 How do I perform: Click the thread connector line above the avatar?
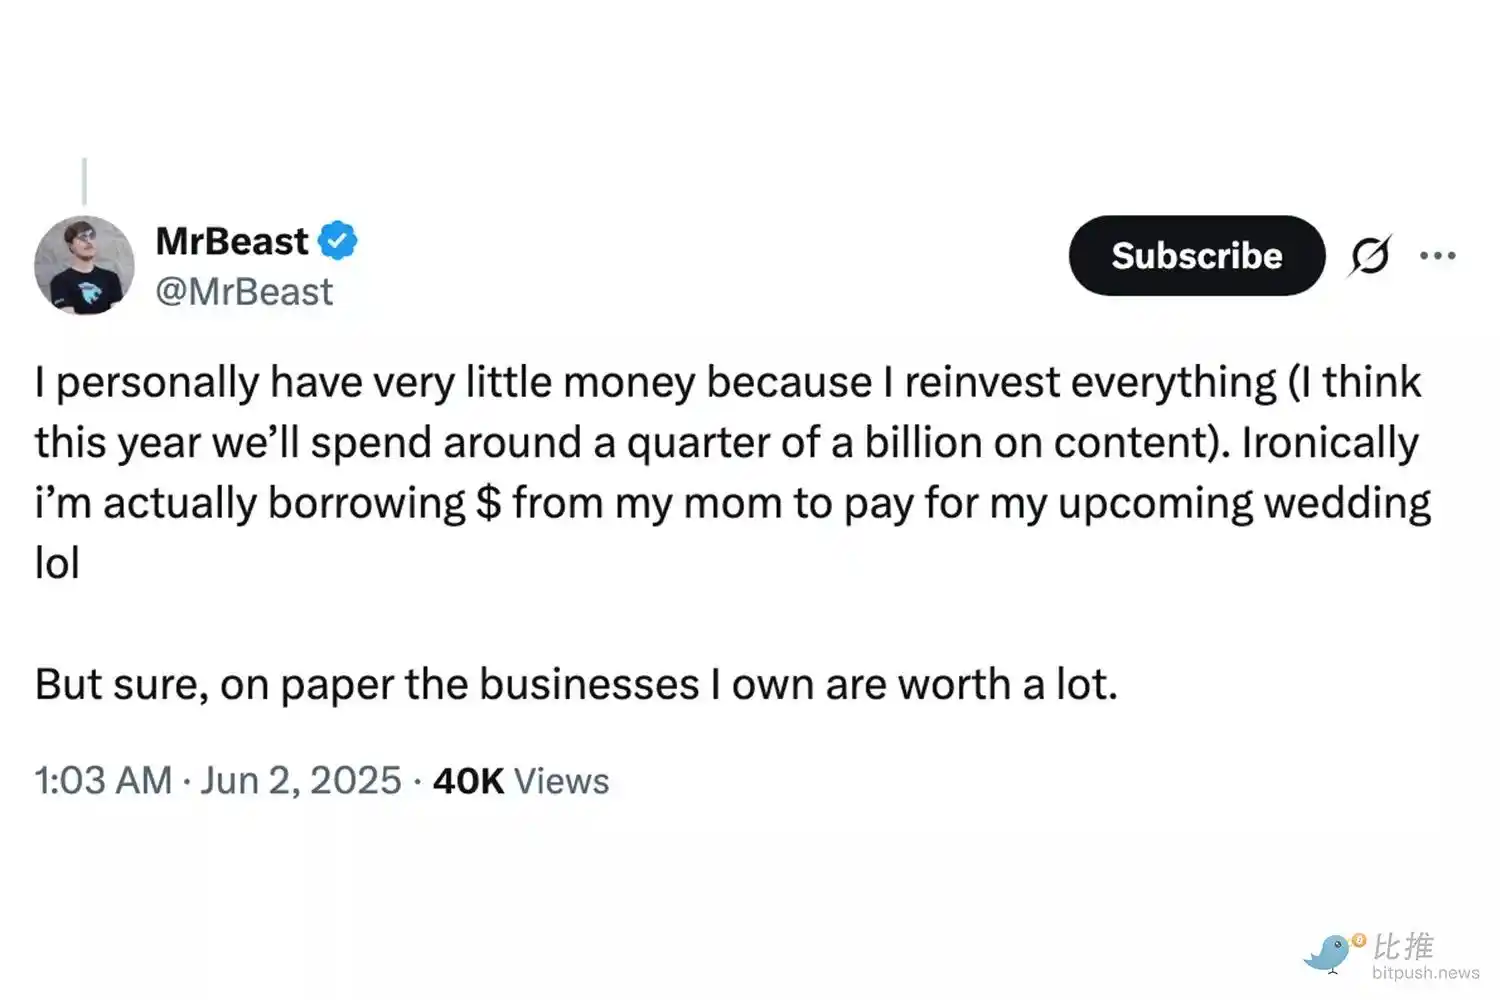pos(84,180)
